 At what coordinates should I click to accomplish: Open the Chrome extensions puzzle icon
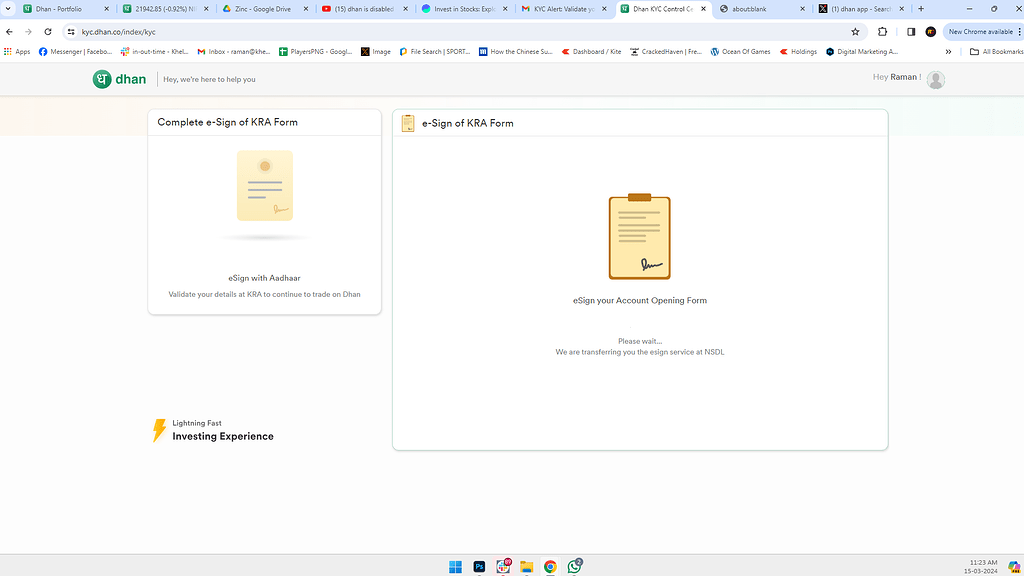tap(884, 31)
